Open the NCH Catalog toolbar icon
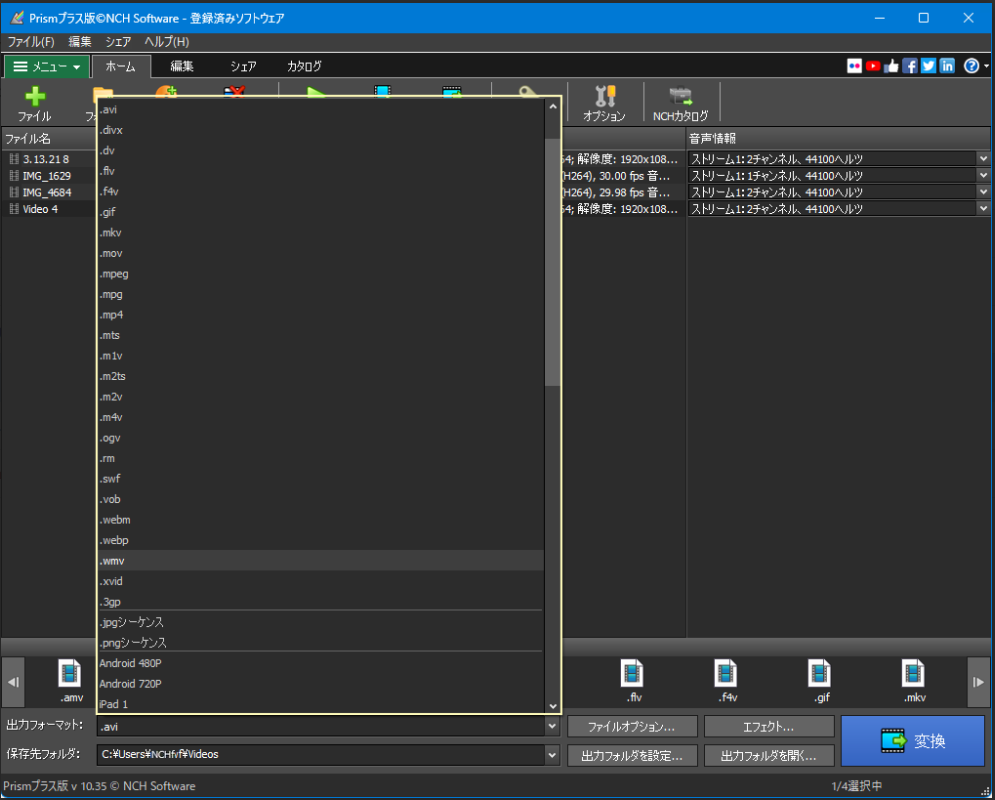995x800 pixels. click(x=680, y=103)
